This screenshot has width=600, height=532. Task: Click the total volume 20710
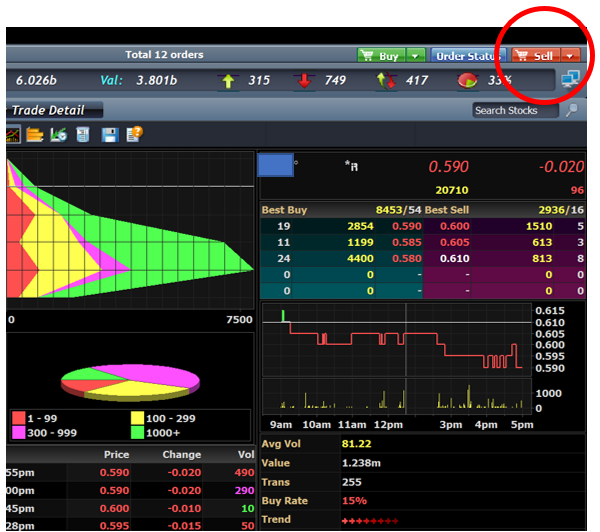[x=452, y=190]
